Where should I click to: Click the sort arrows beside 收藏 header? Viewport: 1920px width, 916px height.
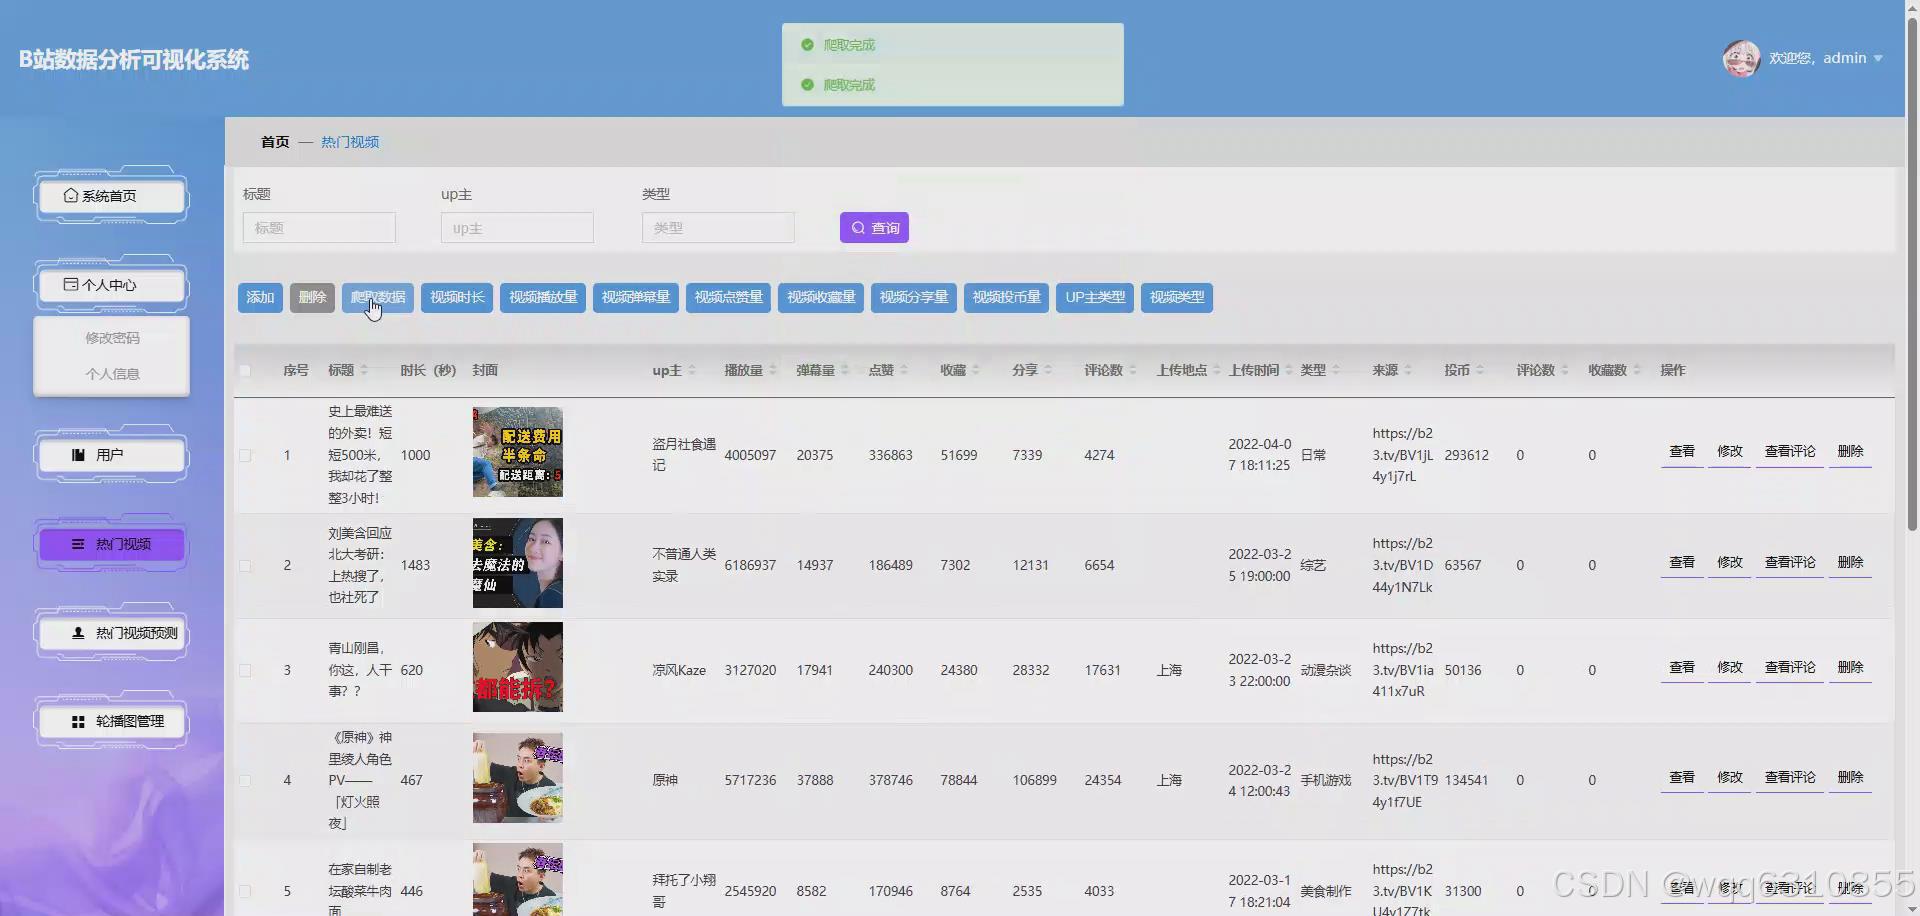pos(976,371)
